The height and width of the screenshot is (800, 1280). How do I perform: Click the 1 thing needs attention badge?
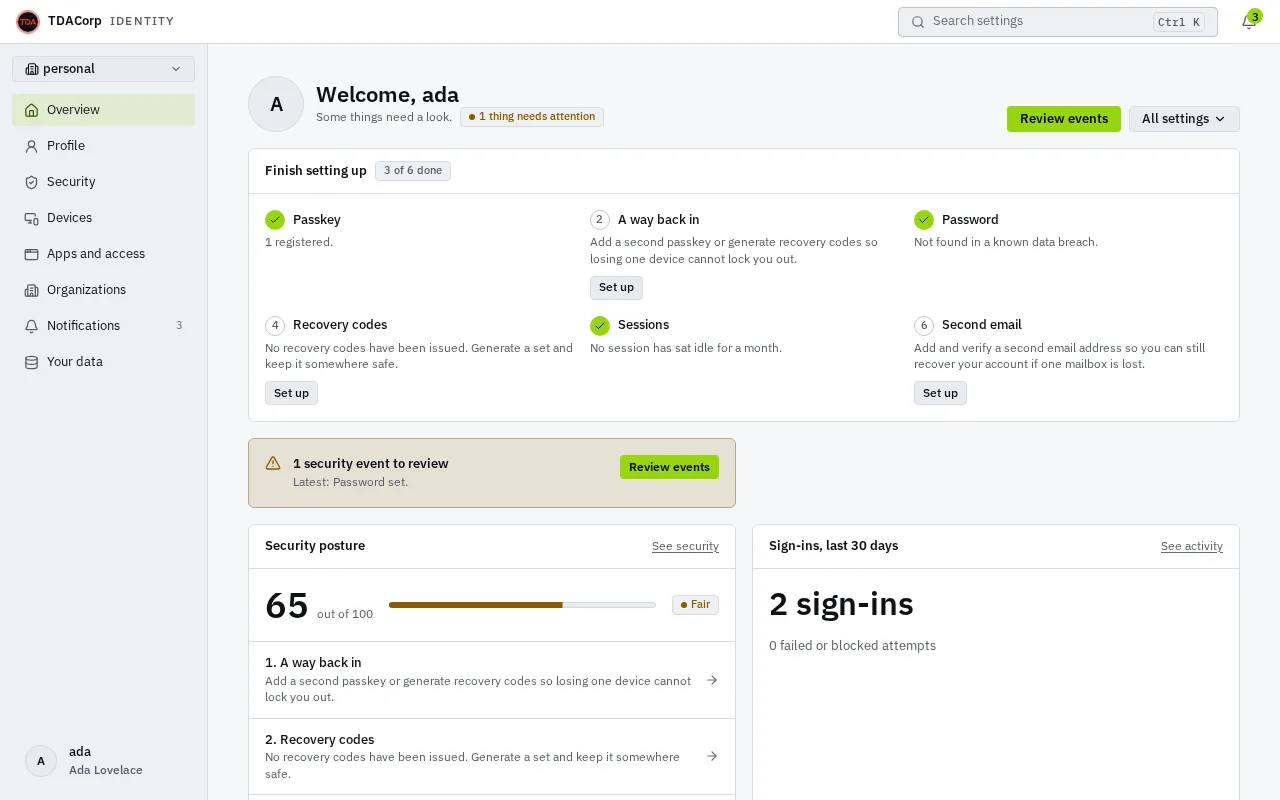click(x=532, y=117)
